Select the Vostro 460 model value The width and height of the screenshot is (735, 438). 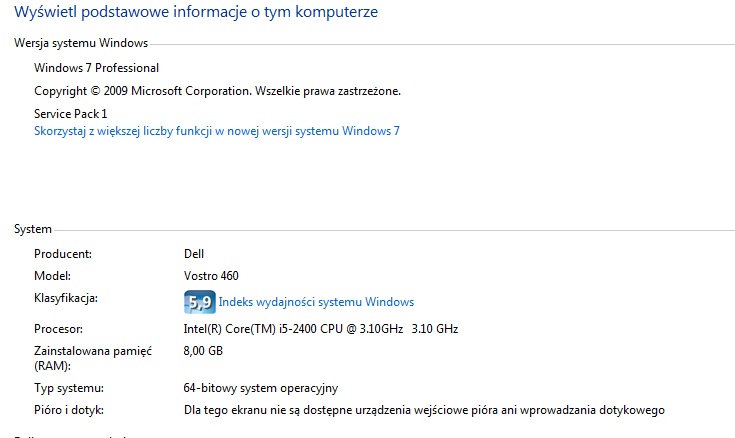[x=211, y=276]
